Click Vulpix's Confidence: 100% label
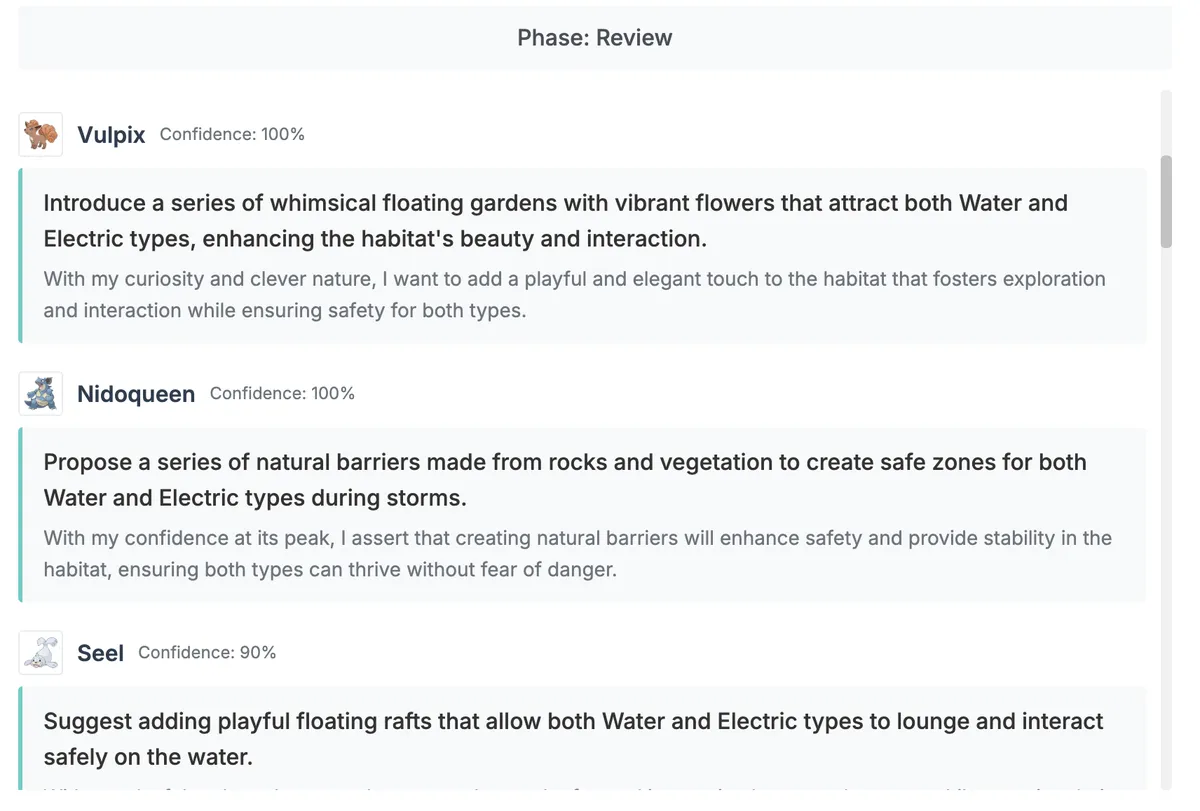 232,134
